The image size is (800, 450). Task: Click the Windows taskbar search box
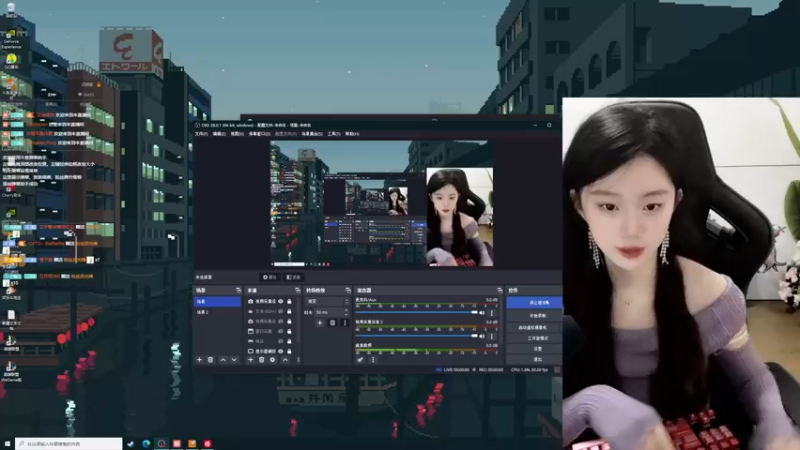[x=69, y=444]
